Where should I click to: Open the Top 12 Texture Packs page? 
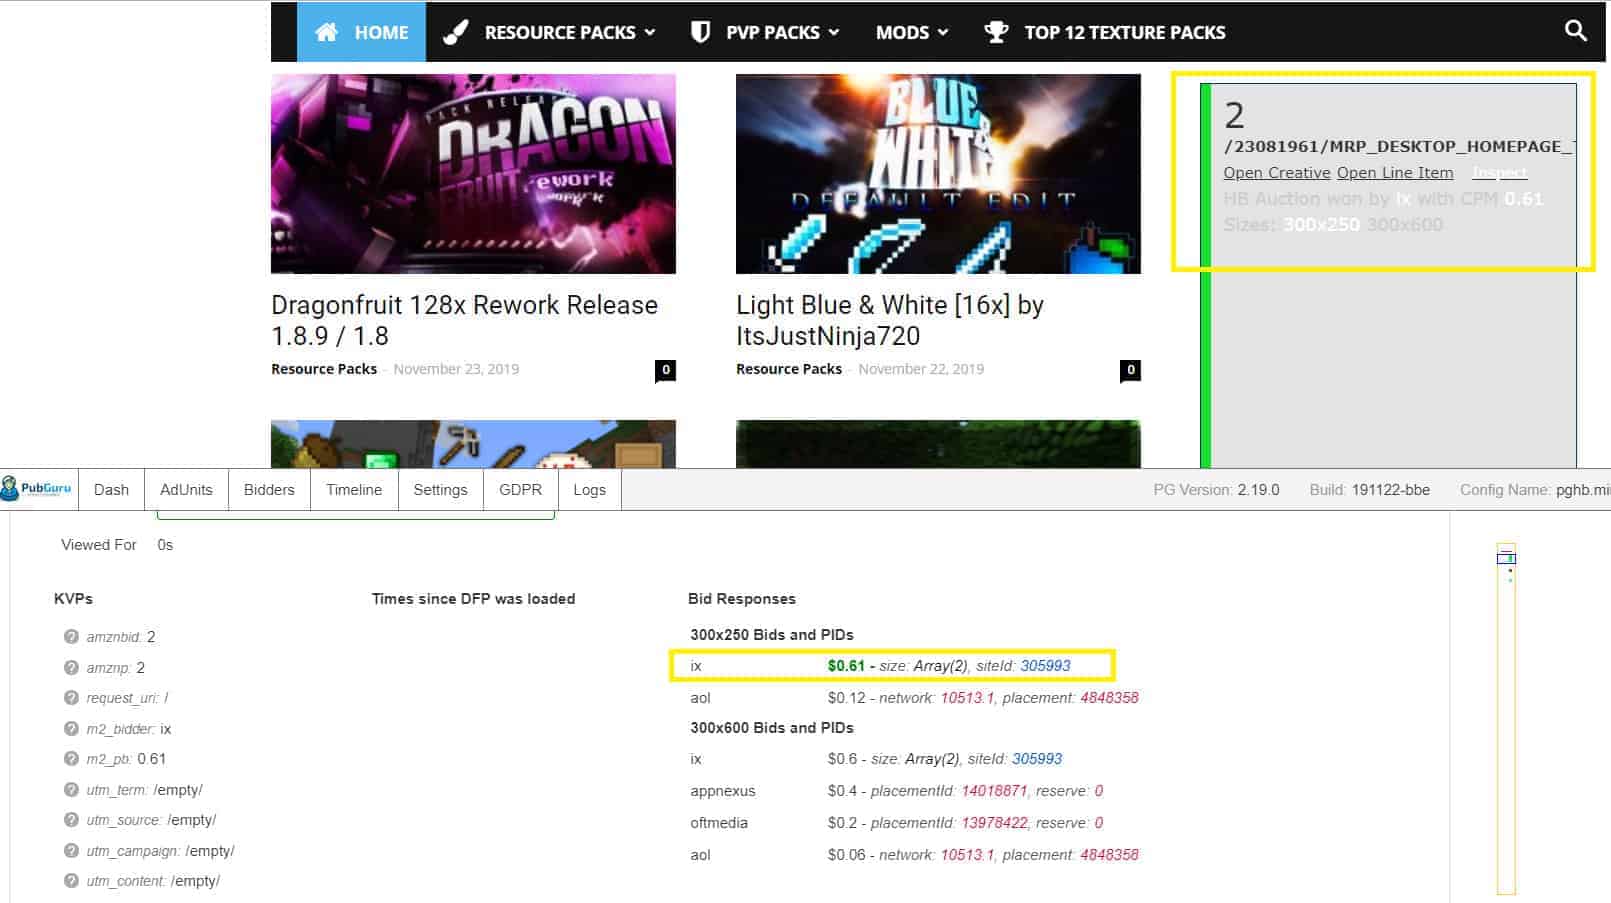(1124, 32)
